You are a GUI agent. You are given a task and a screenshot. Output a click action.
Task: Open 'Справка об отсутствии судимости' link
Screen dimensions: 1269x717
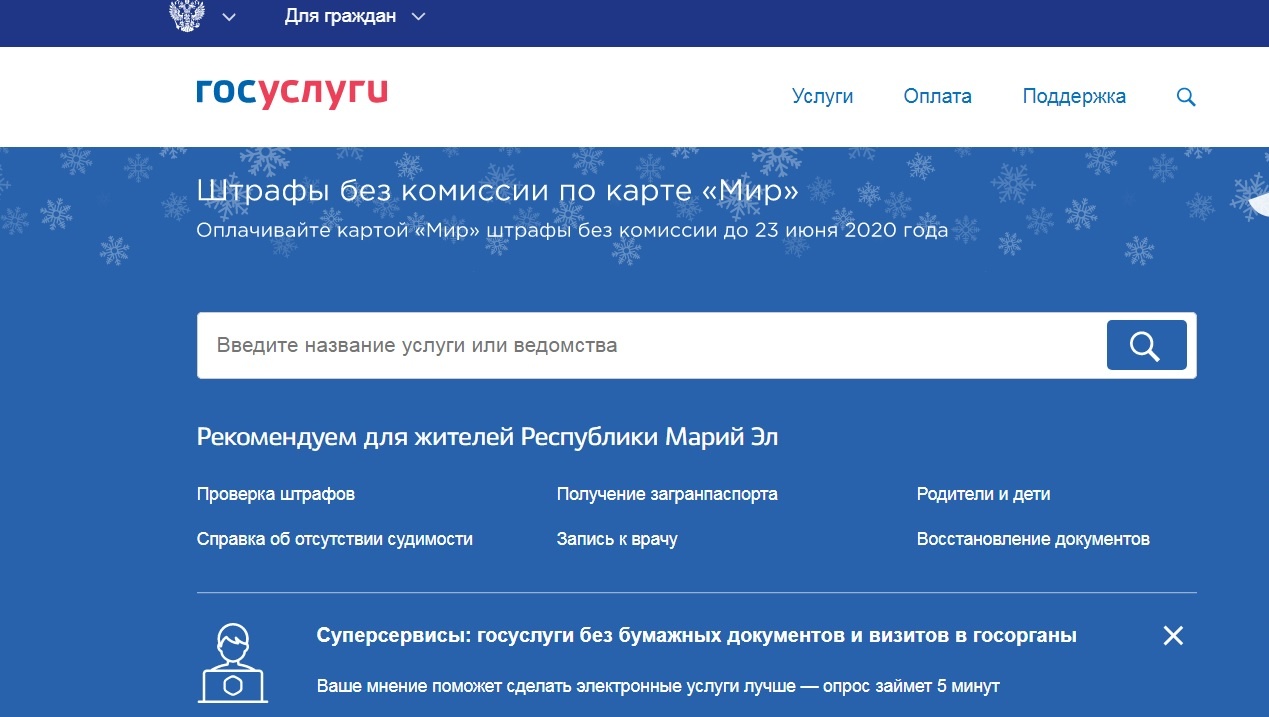pos(335,539)
